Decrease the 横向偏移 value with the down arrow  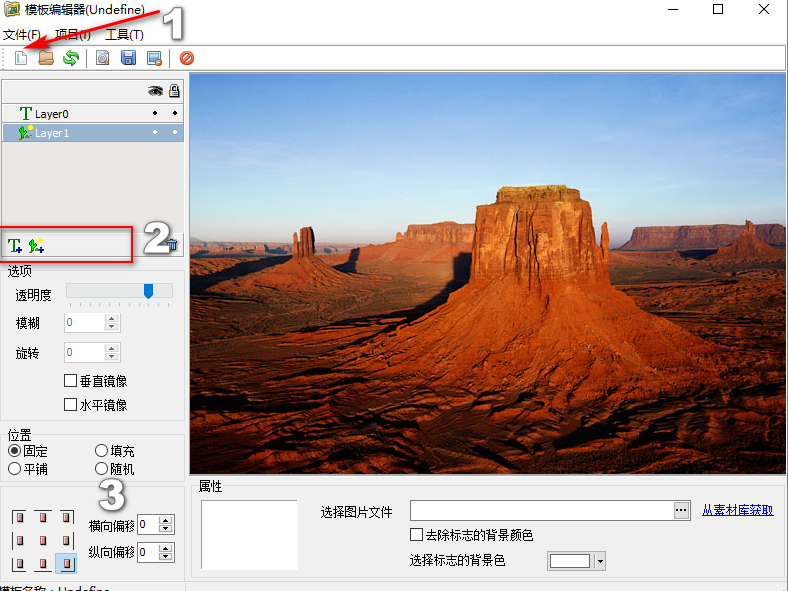pos(165,529)
